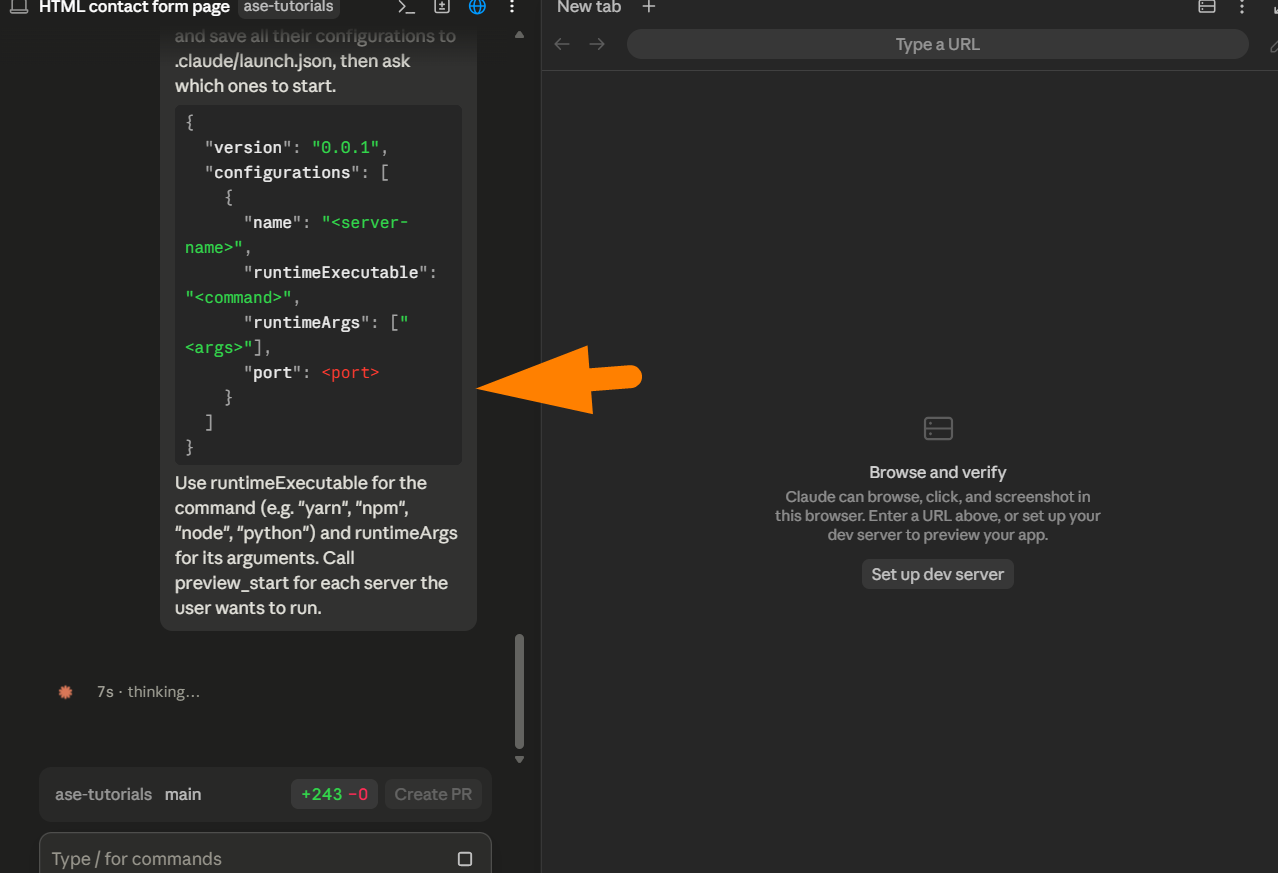Screen dimensions: 1278x873
Task: Click the "0.0.1" value in the code
Action: pyautogui.click(x=346, y=147)
